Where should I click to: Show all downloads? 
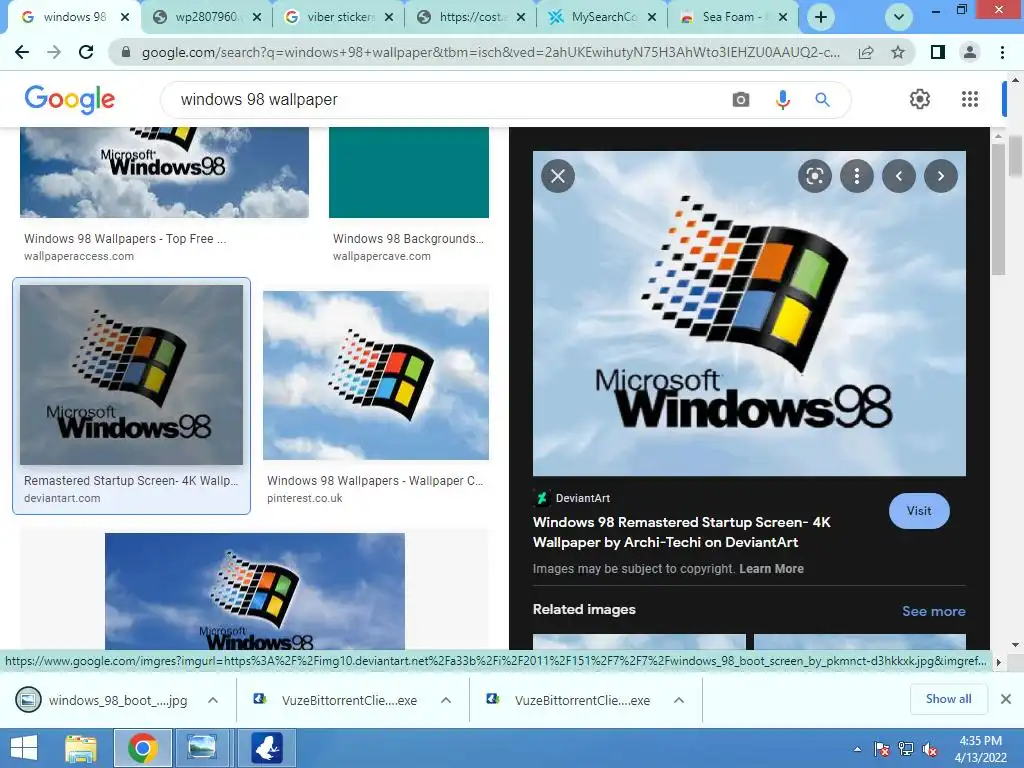[948, 699]
